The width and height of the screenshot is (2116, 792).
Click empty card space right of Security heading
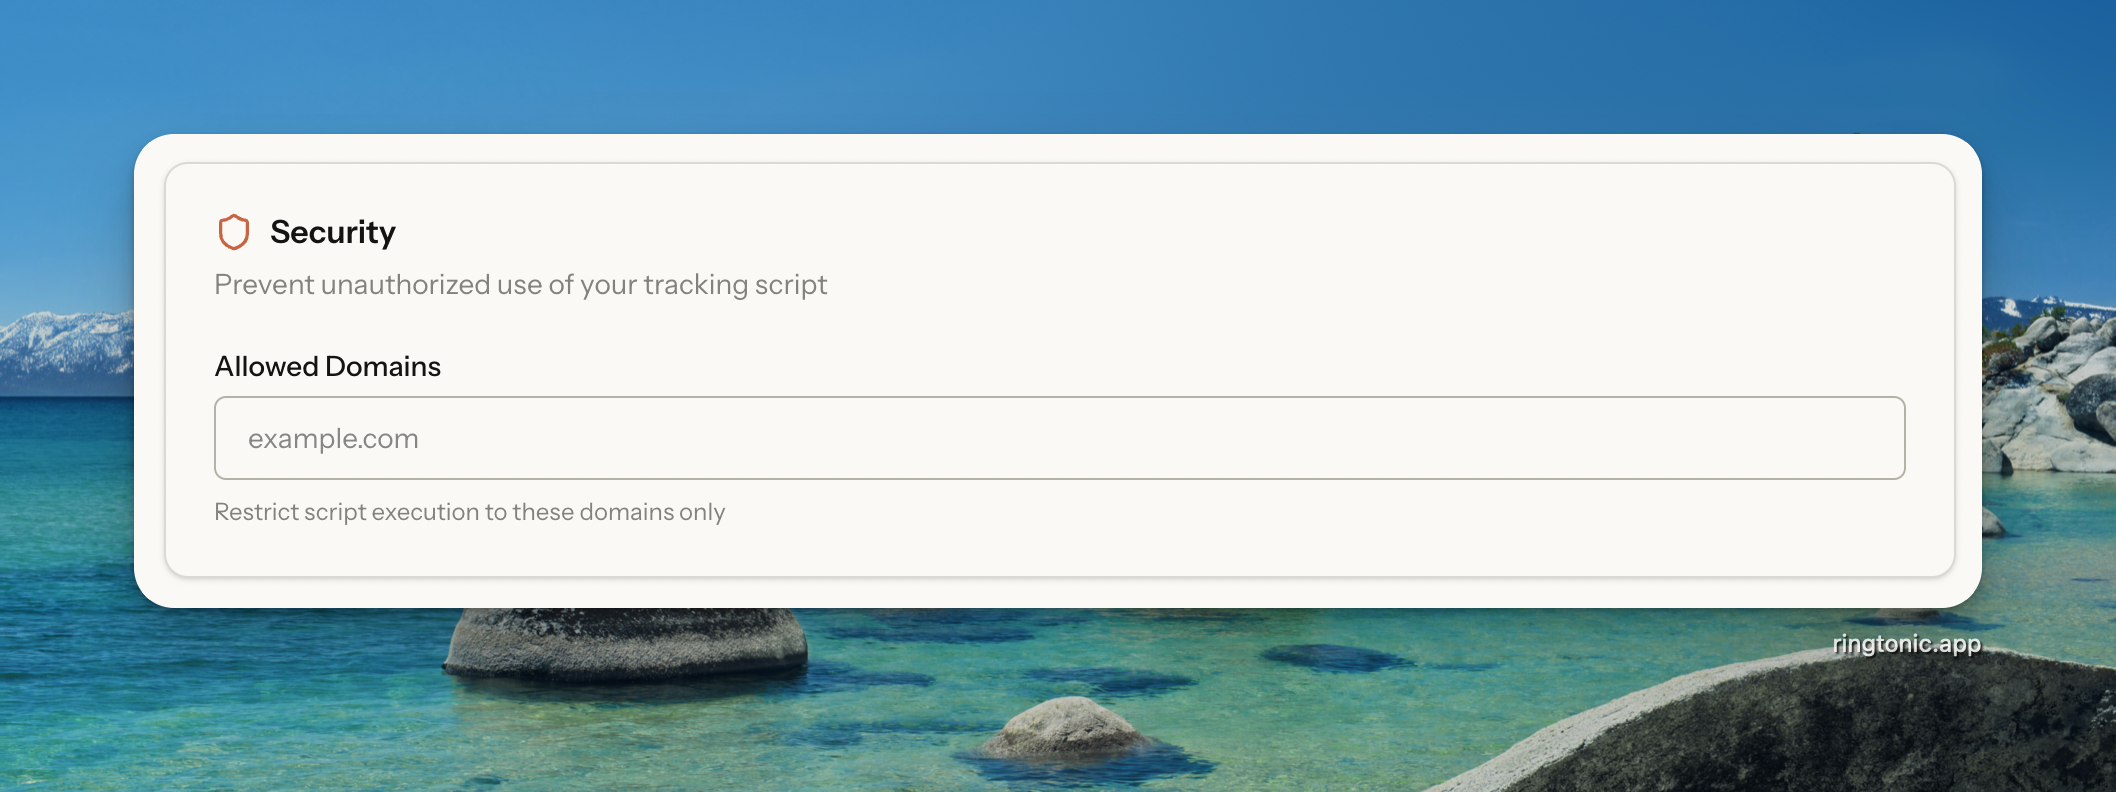pyautogui.click(x=1100, y=232)
